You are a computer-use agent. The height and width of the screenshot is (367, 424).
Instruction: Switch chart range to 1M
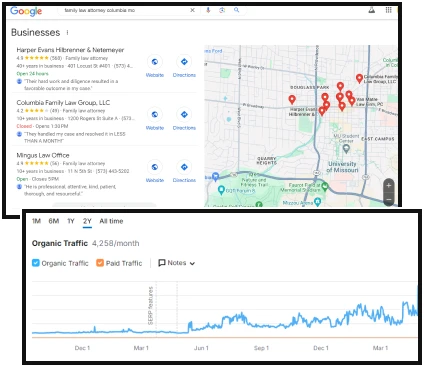point(36,221)
